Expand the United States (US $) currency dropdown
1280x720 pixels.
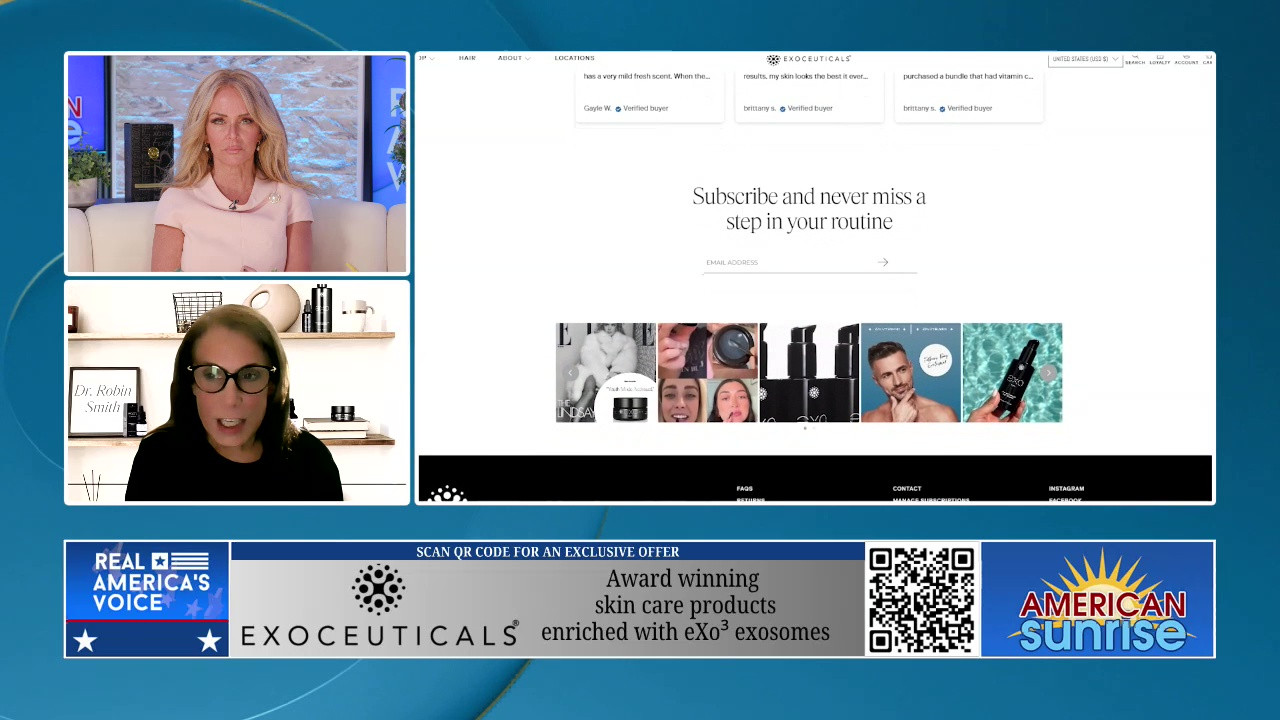pyautogui.click(x=1085, y=59)
